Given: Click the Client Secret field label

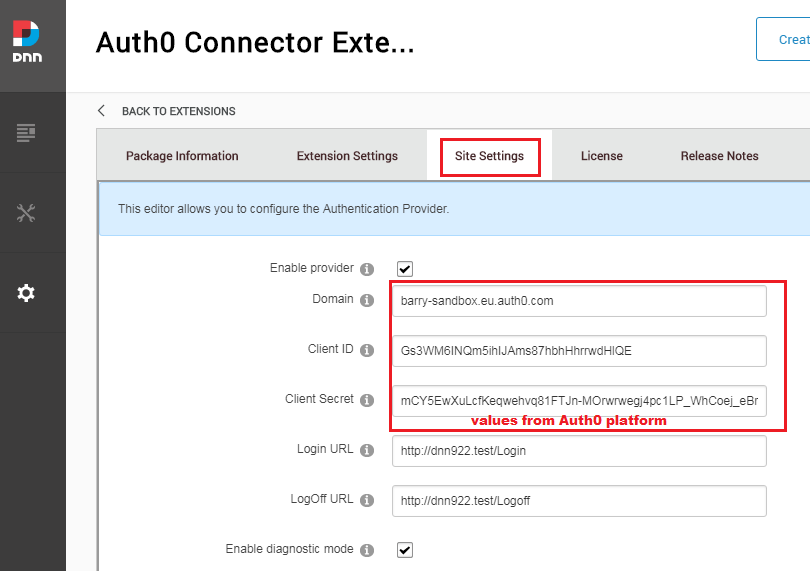Looking at the screenshot, I should 319,399.
